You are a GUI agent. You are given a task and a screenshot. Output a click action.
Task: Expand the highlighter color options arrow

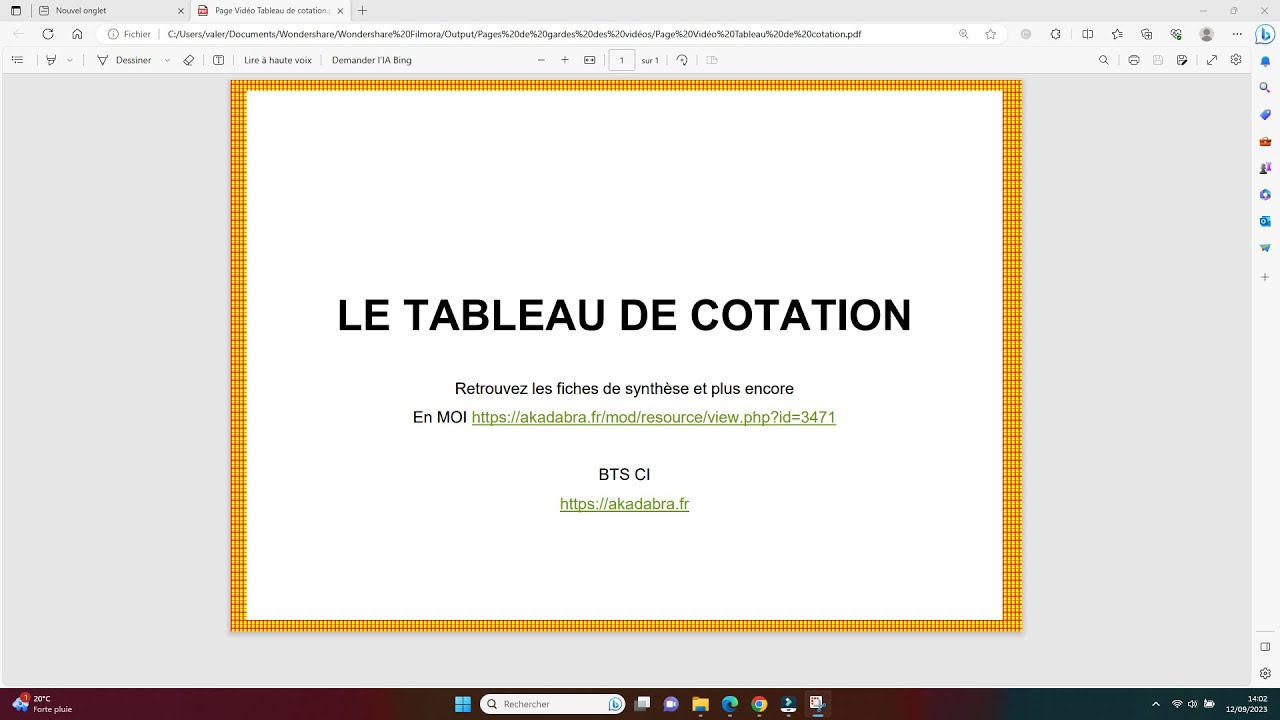tap(70, 60)
